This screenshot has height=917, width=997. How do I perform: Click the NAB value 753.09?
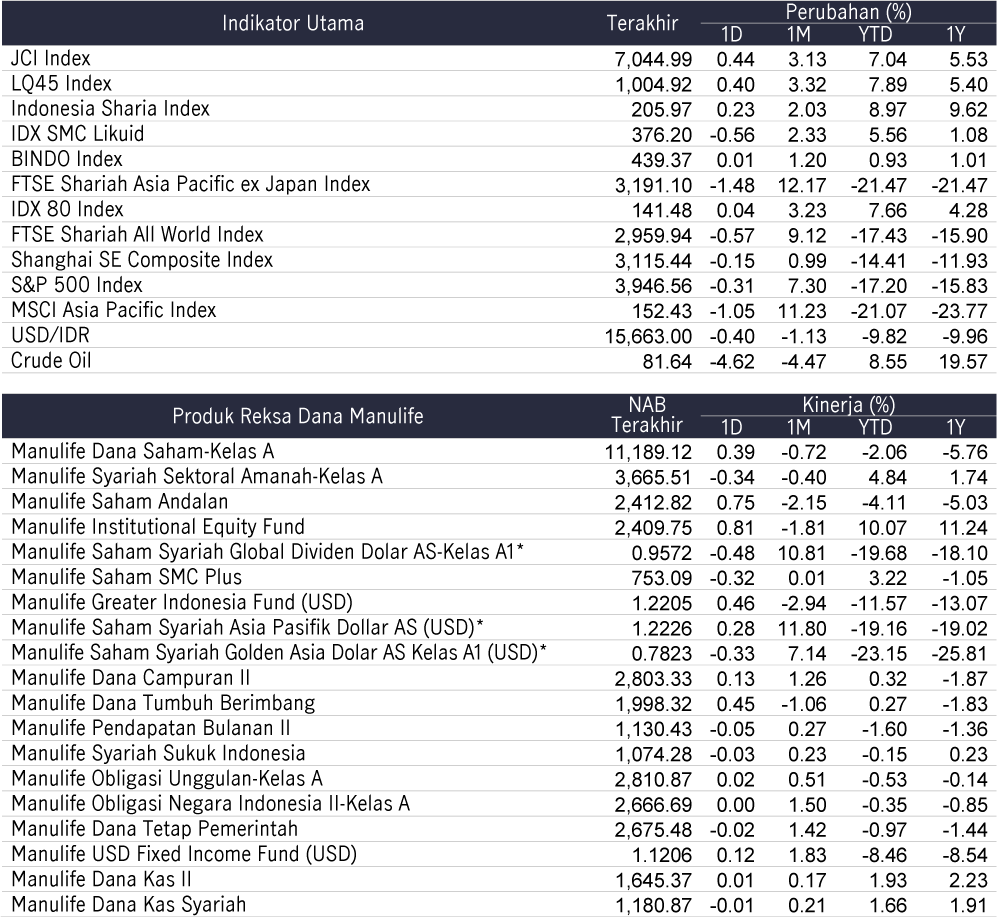[x=661, y=578]
